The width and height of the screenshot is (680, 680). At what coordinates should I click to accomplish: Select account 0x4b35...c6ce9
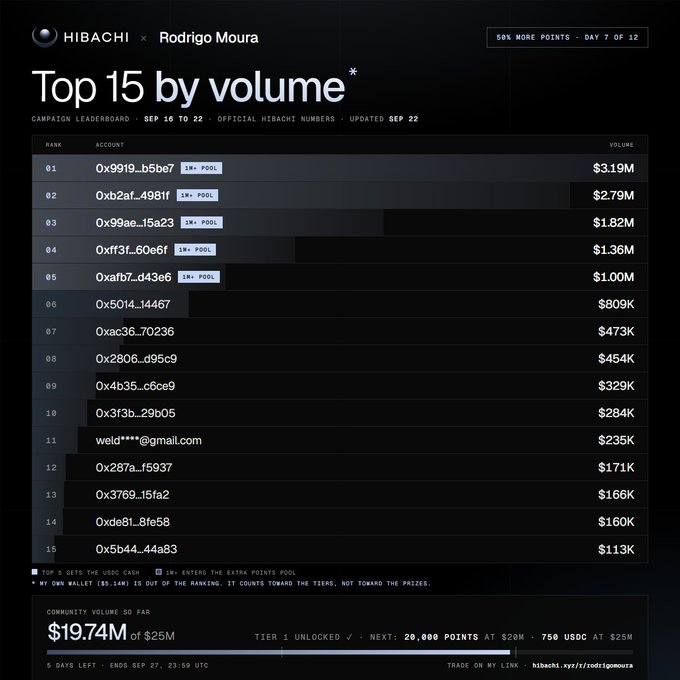tap(135, 386)
